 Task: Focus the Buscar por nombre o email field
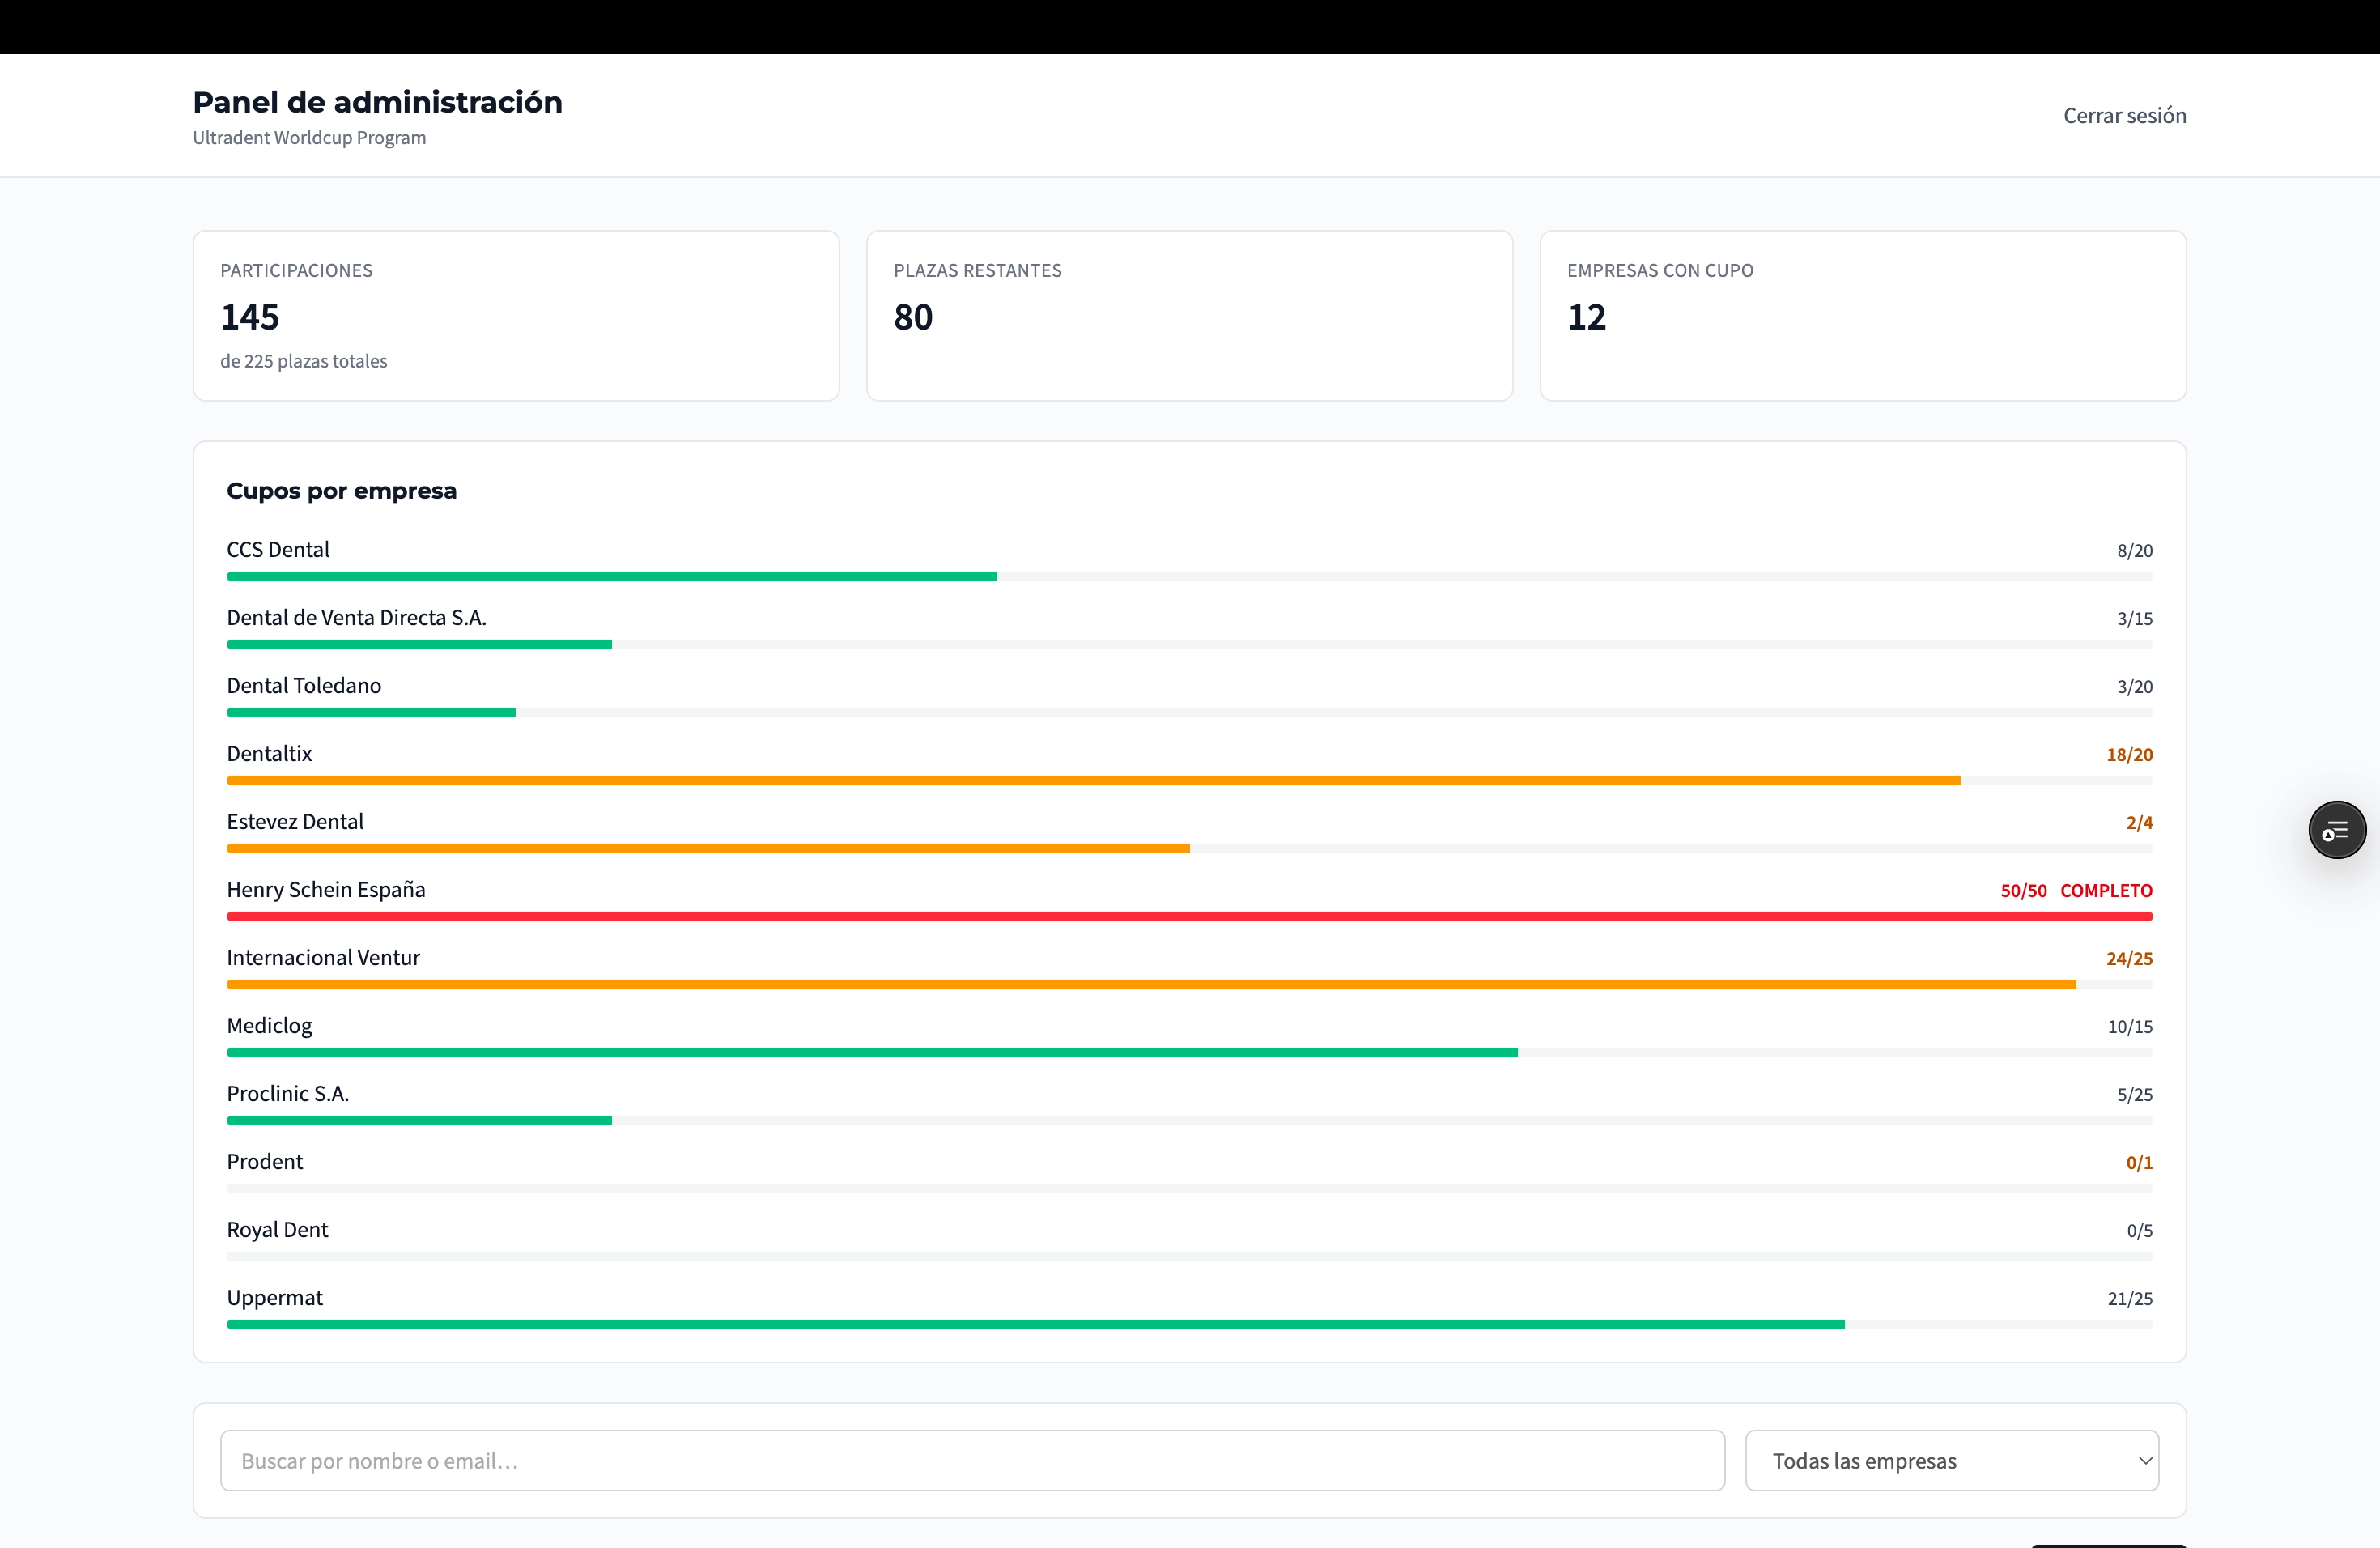[x=972, y=1460]
